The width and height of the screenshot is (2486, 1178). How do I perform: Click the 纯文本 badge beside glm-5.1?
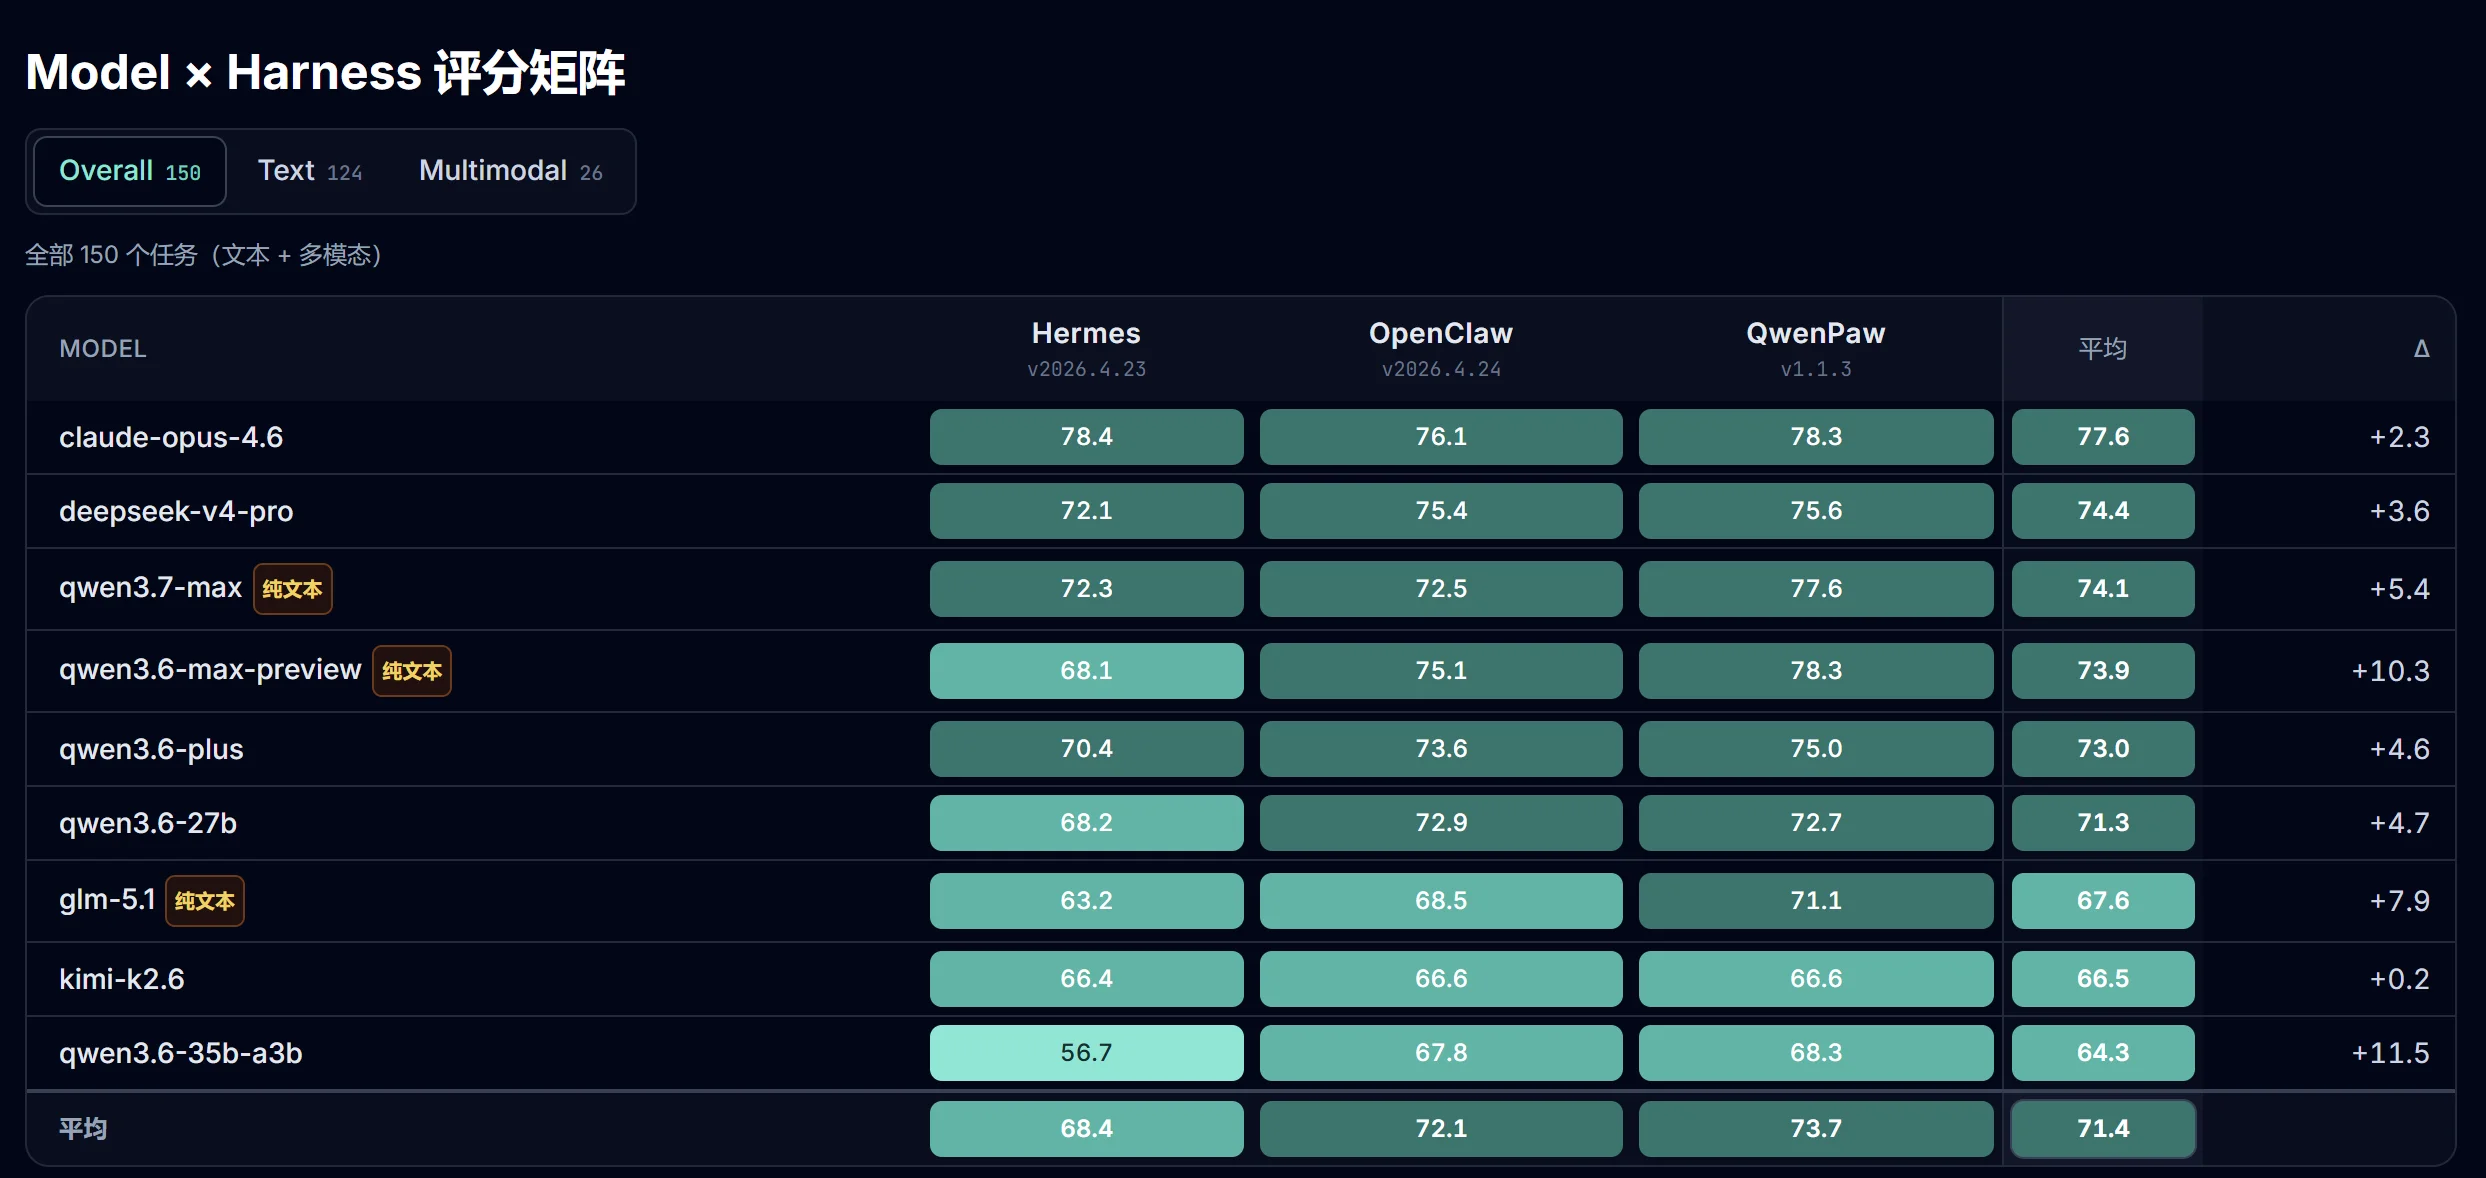click(x=205, y=901)
